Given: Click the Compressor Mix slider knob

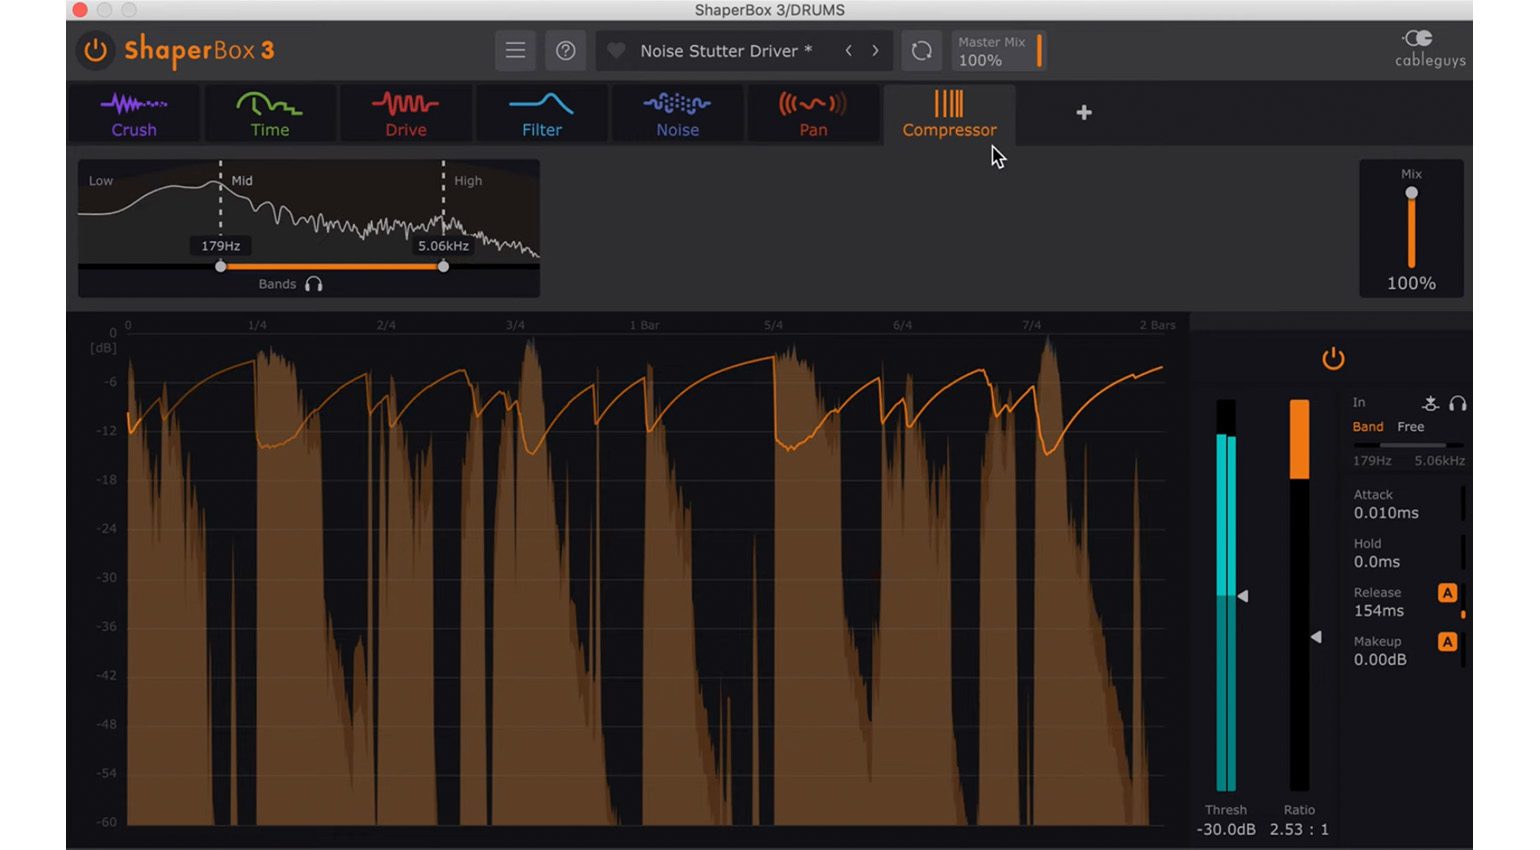Looking at the screenshot, I should (x=1411, y=193).
